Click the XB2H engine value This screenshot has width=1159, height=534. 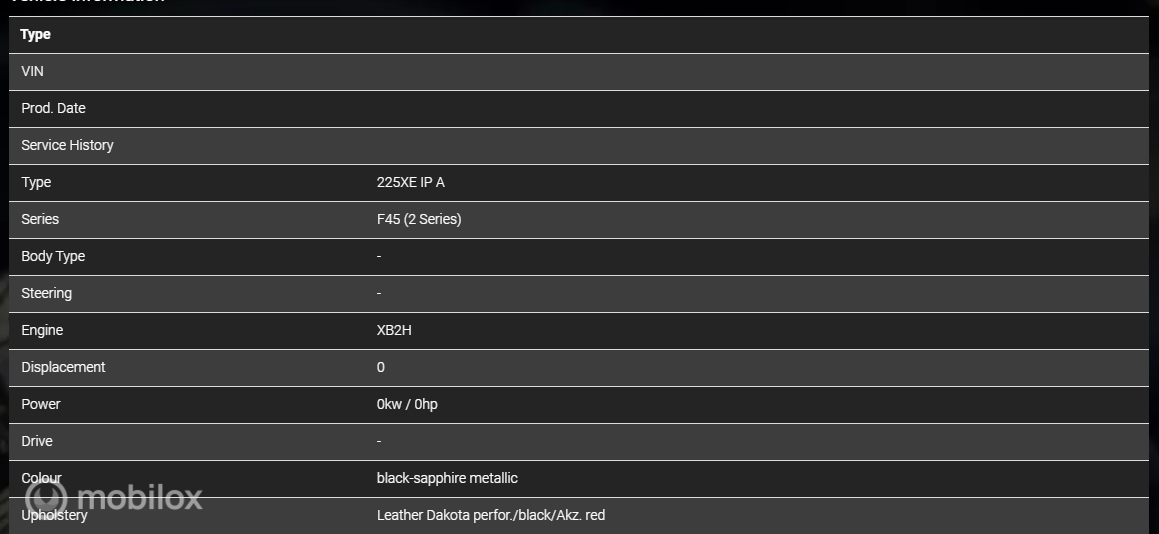(x=394, y=330)
